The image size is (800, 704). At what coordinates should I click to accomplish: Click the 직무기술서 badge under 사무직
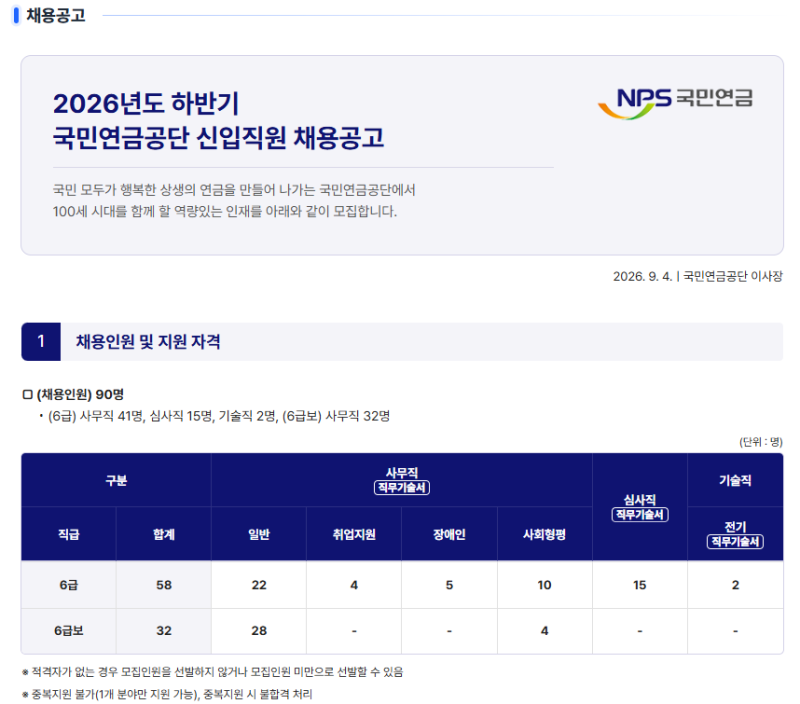[402, 488]
